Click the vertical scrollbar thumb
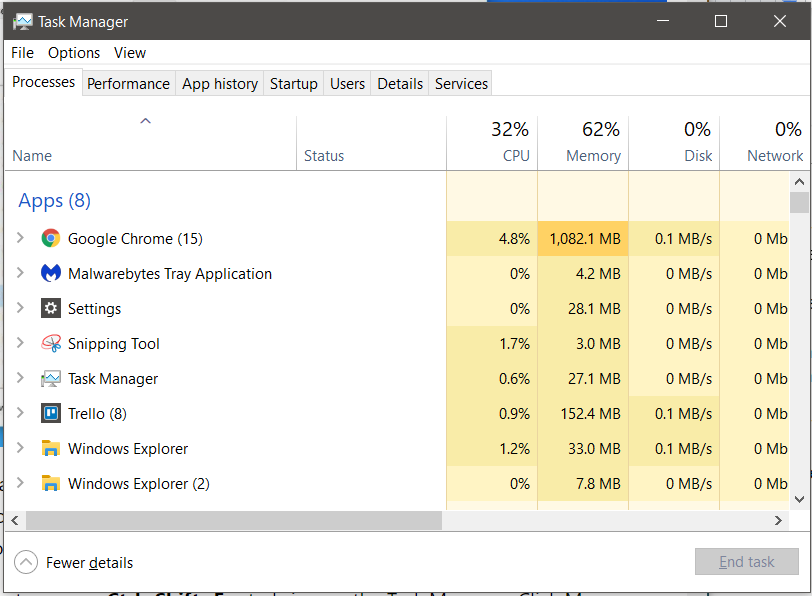Screen dimensions: 812x596 tap(799, 202)
